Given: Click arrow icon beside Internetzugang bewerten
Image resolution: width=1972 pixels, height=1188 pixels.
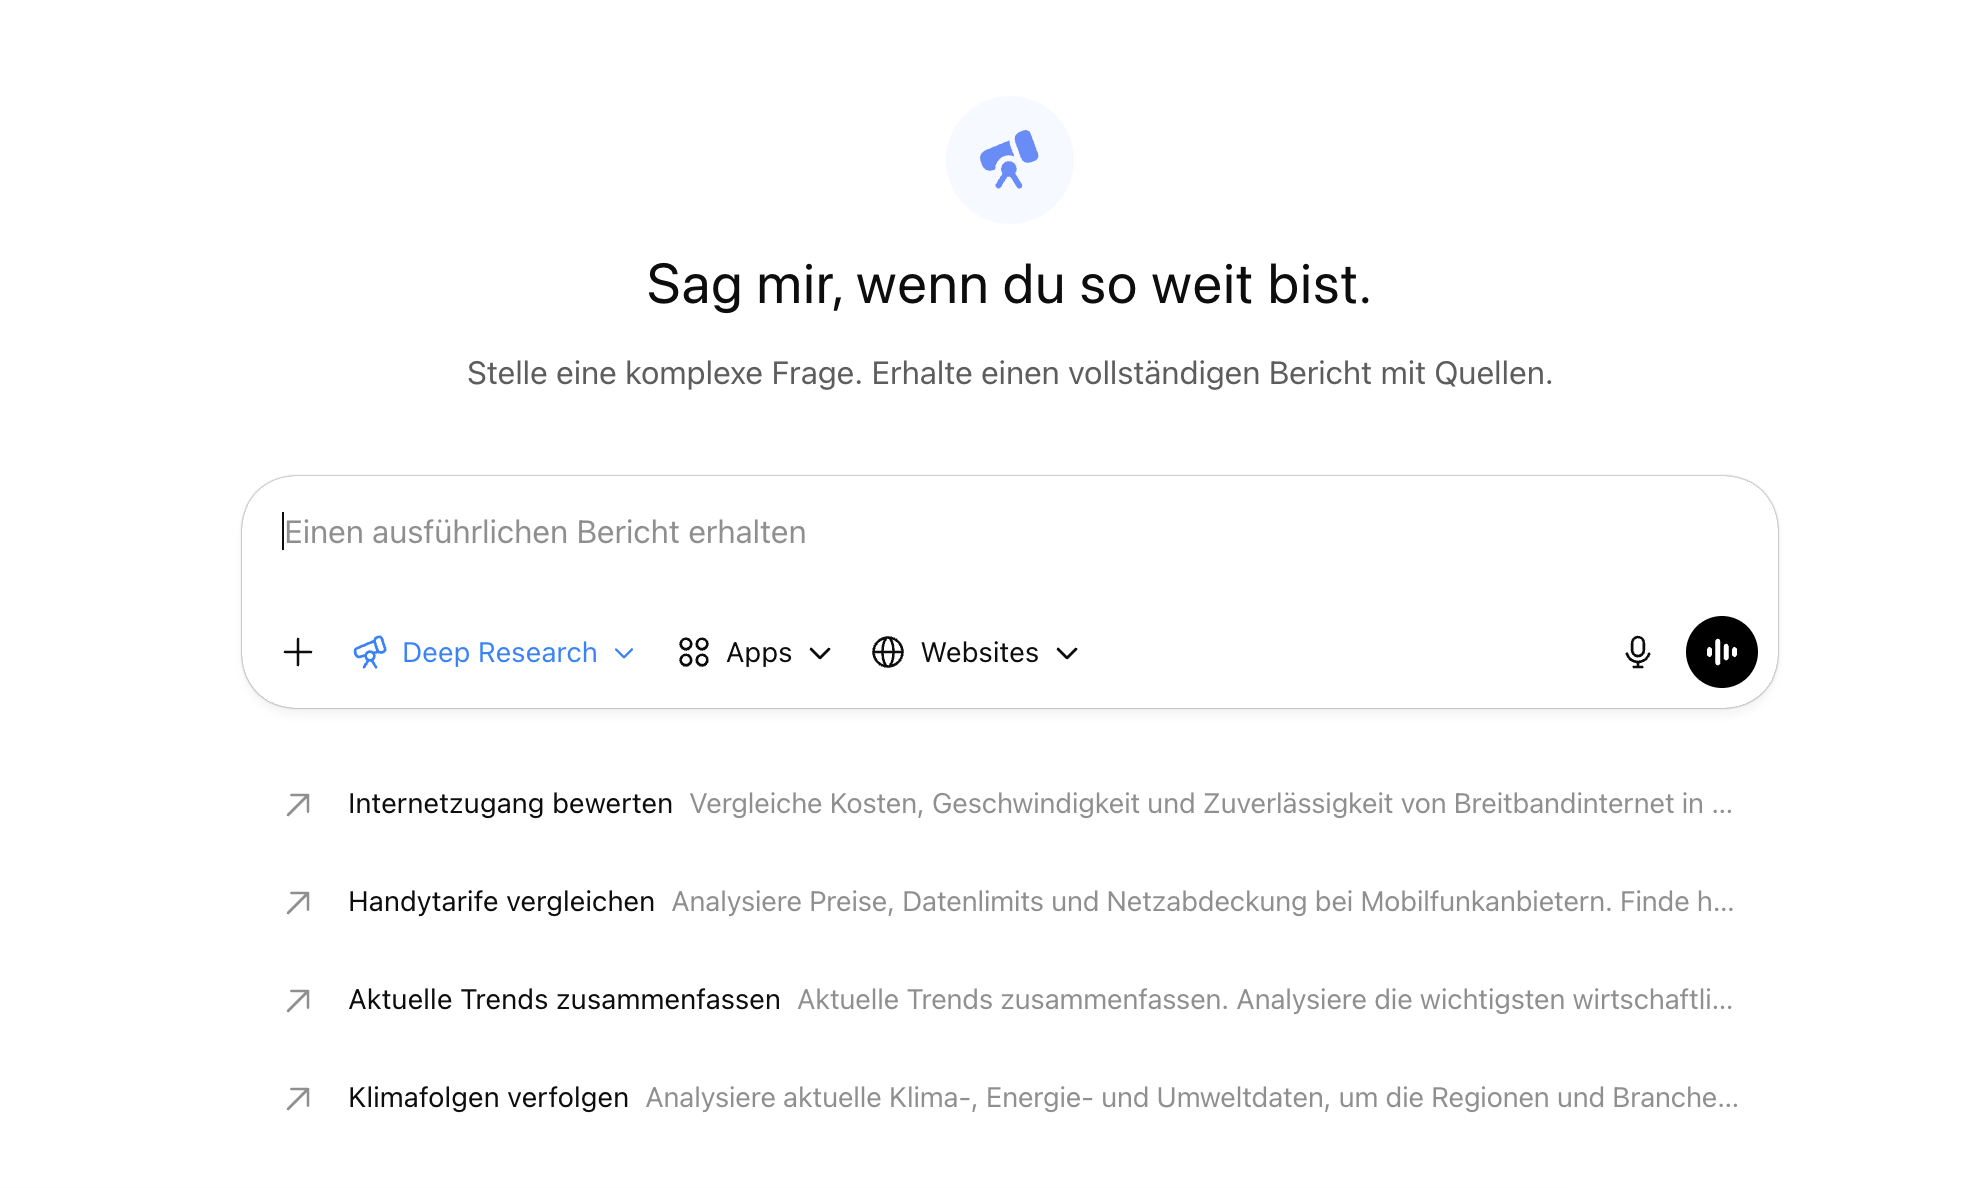Looking at the screenshot, I should [x=298, y=804].
